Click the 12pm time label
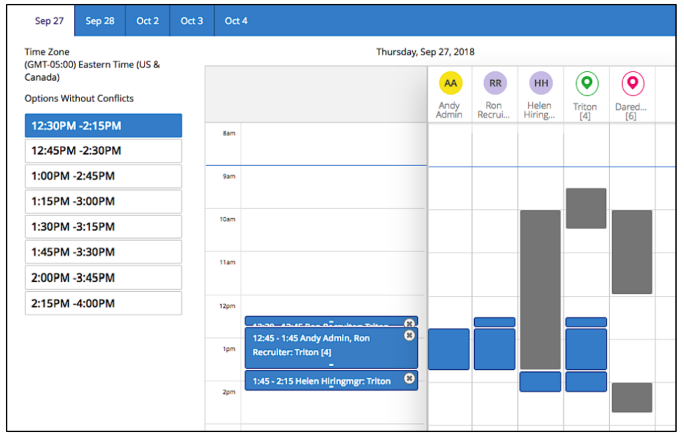 tap(227, 306)
